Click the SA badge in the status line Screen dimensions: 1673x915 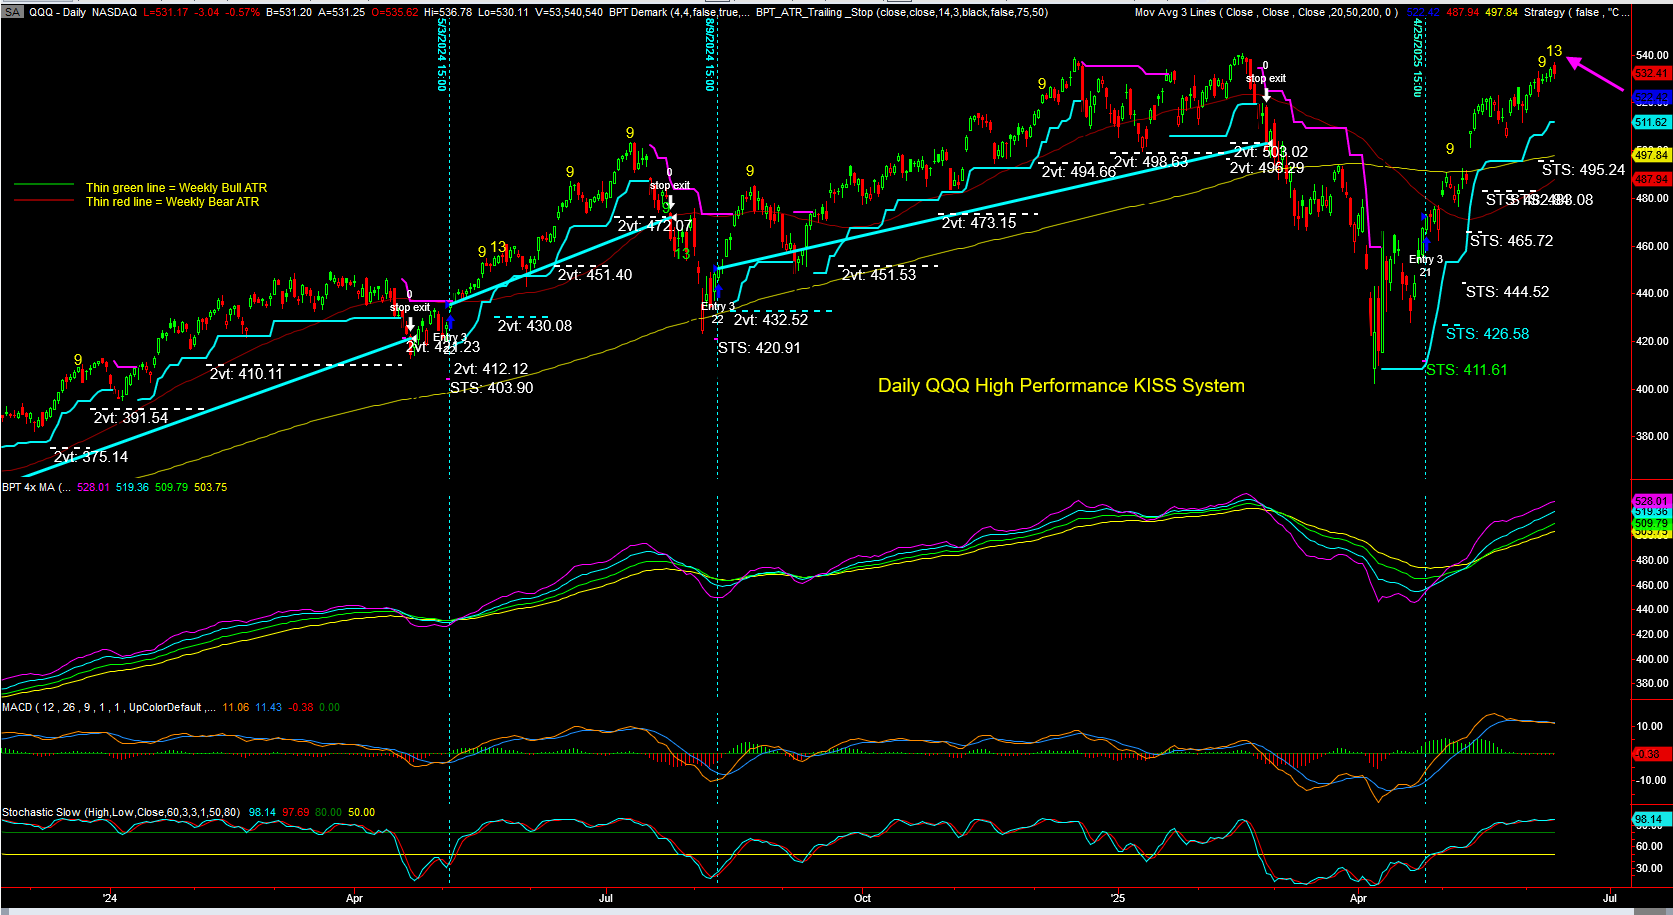[x=12, y=12]
